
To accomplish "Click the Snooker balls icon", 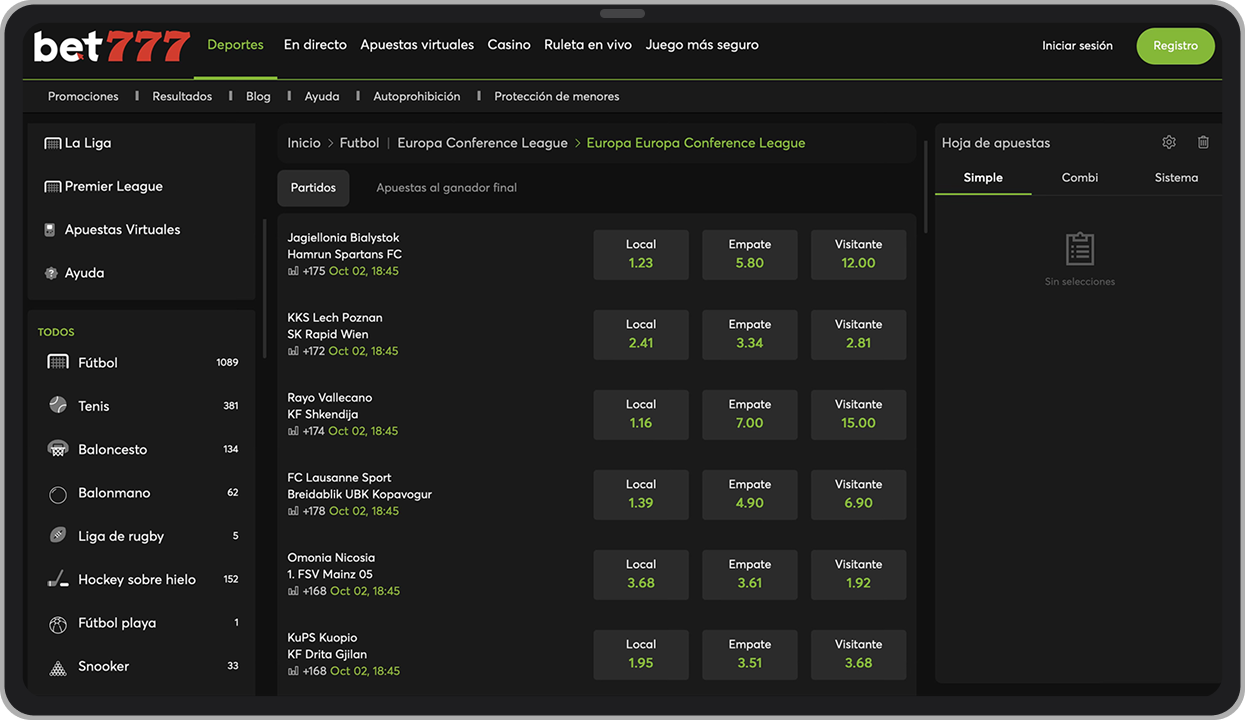I will 58,667.
